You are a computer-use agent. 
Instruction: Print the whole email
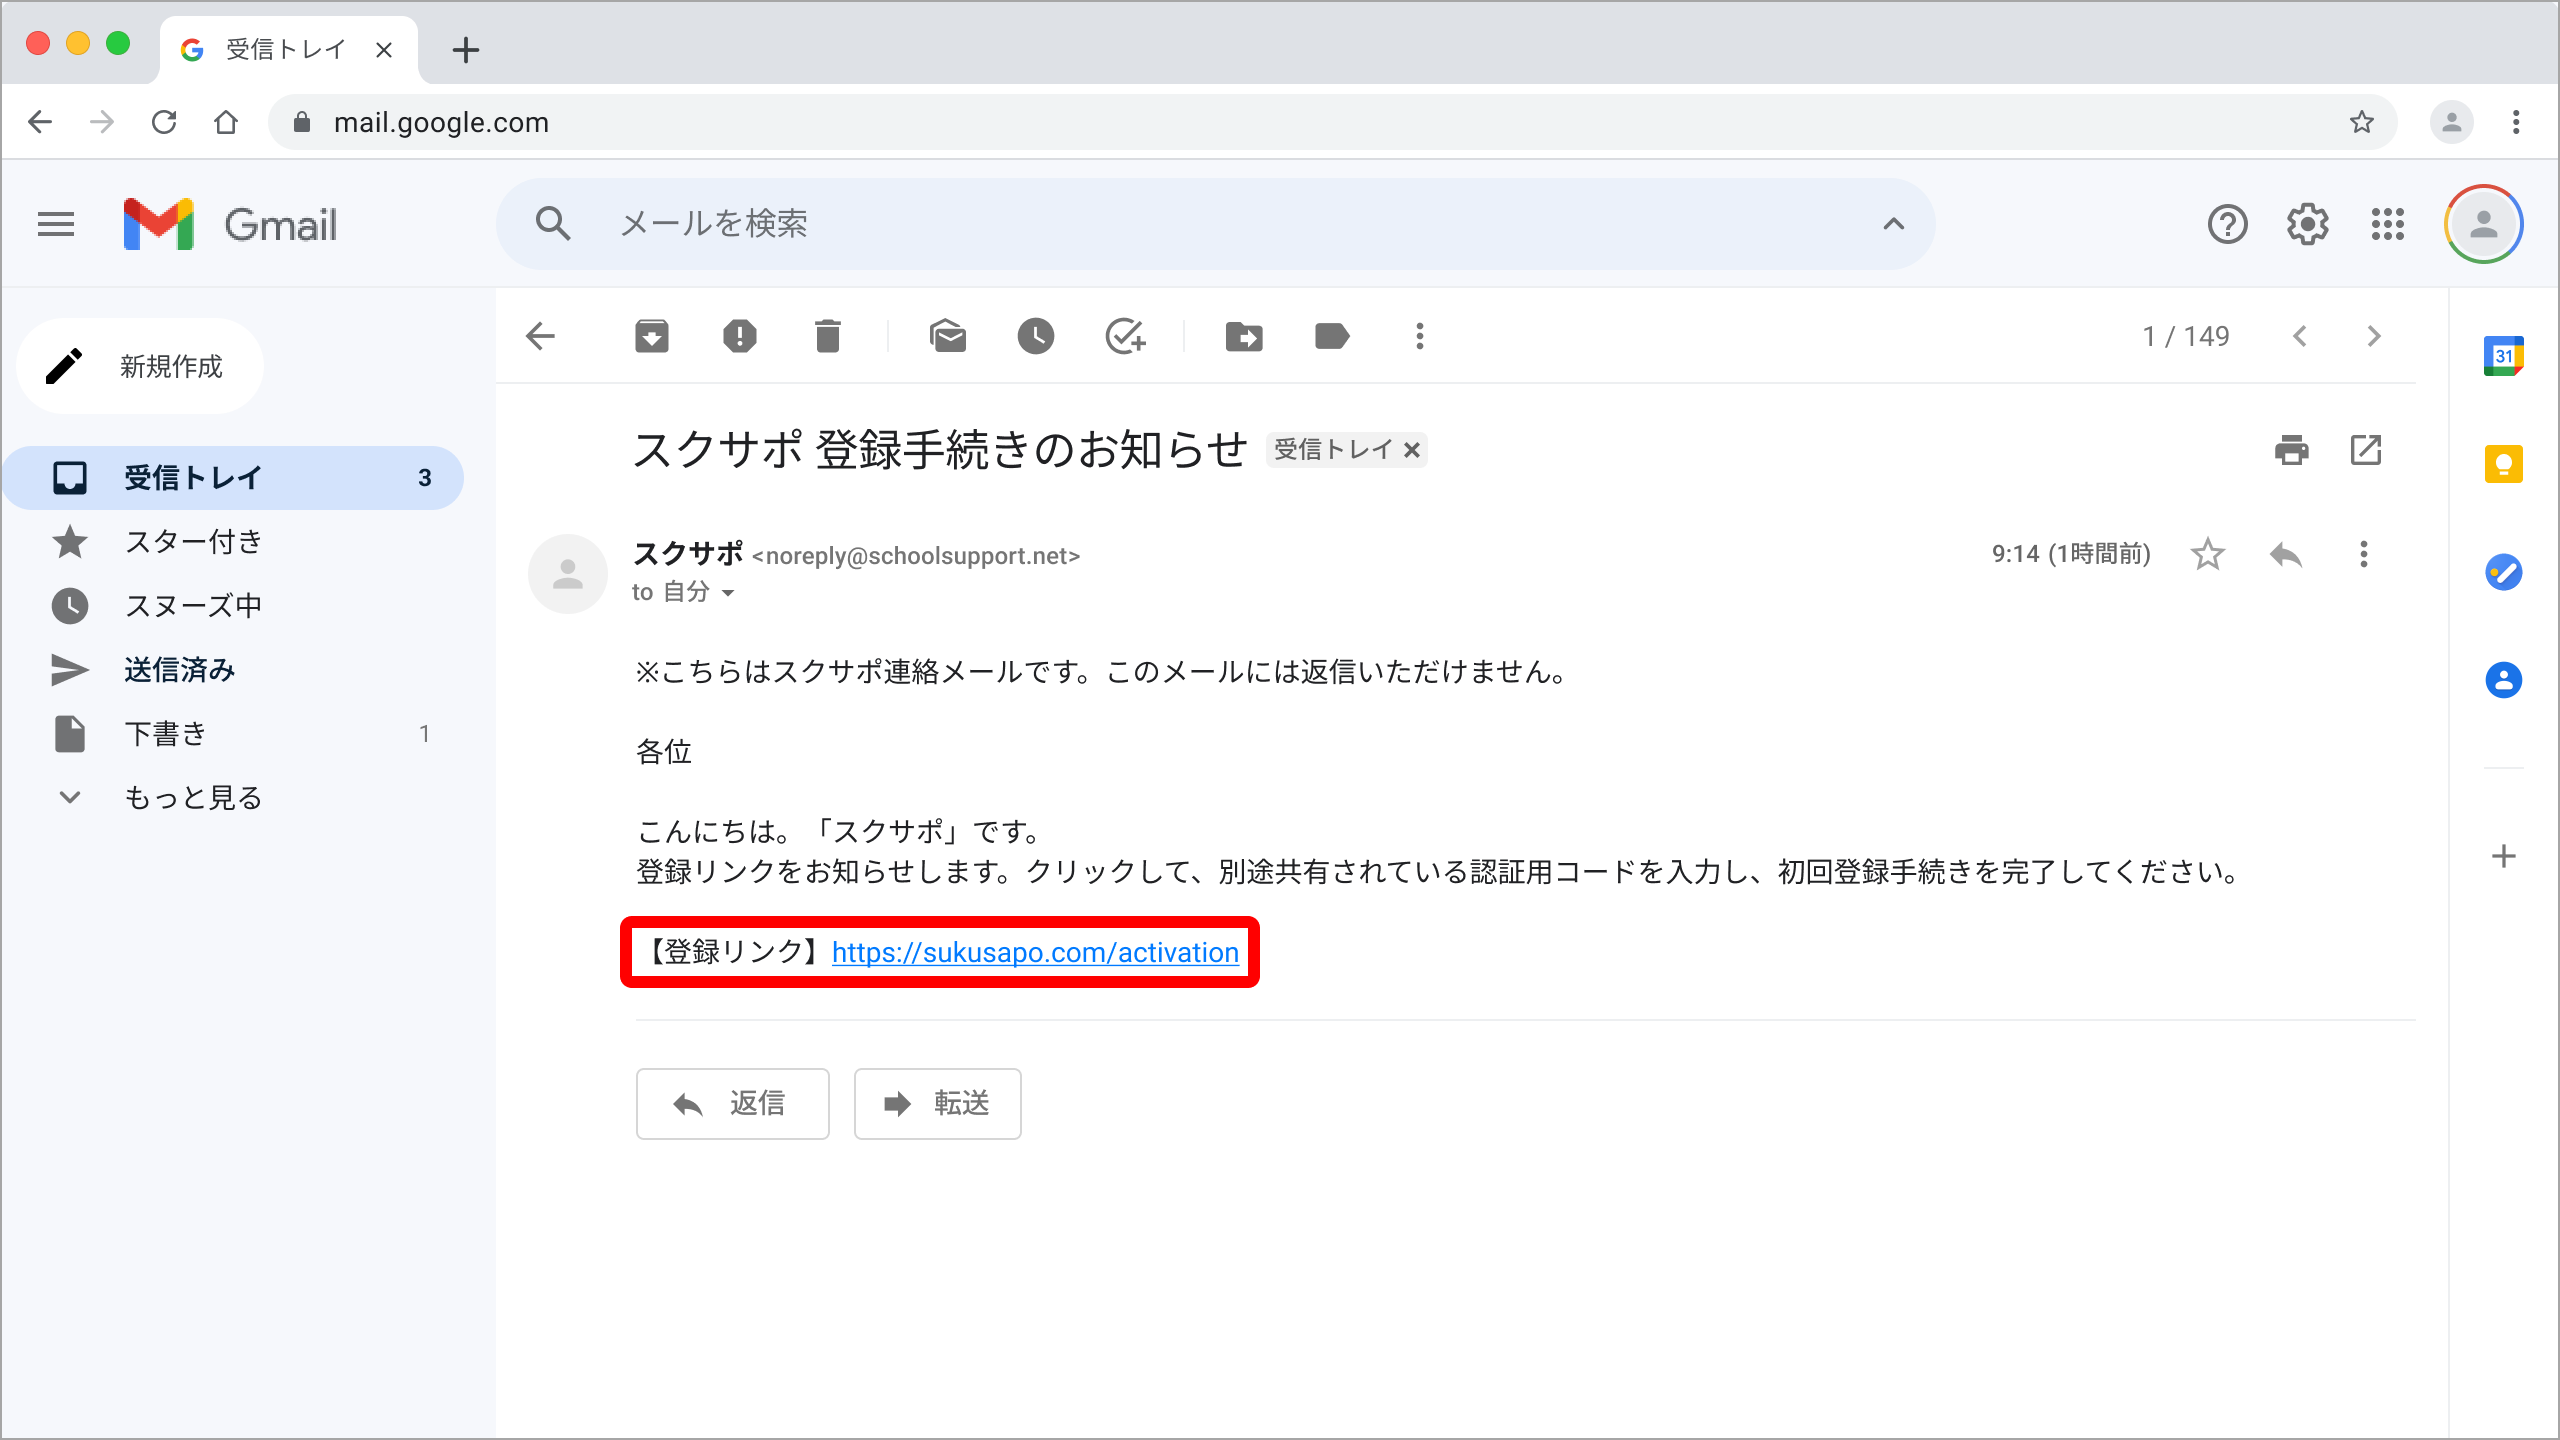pyautogui.click(x=2291, y=450)
